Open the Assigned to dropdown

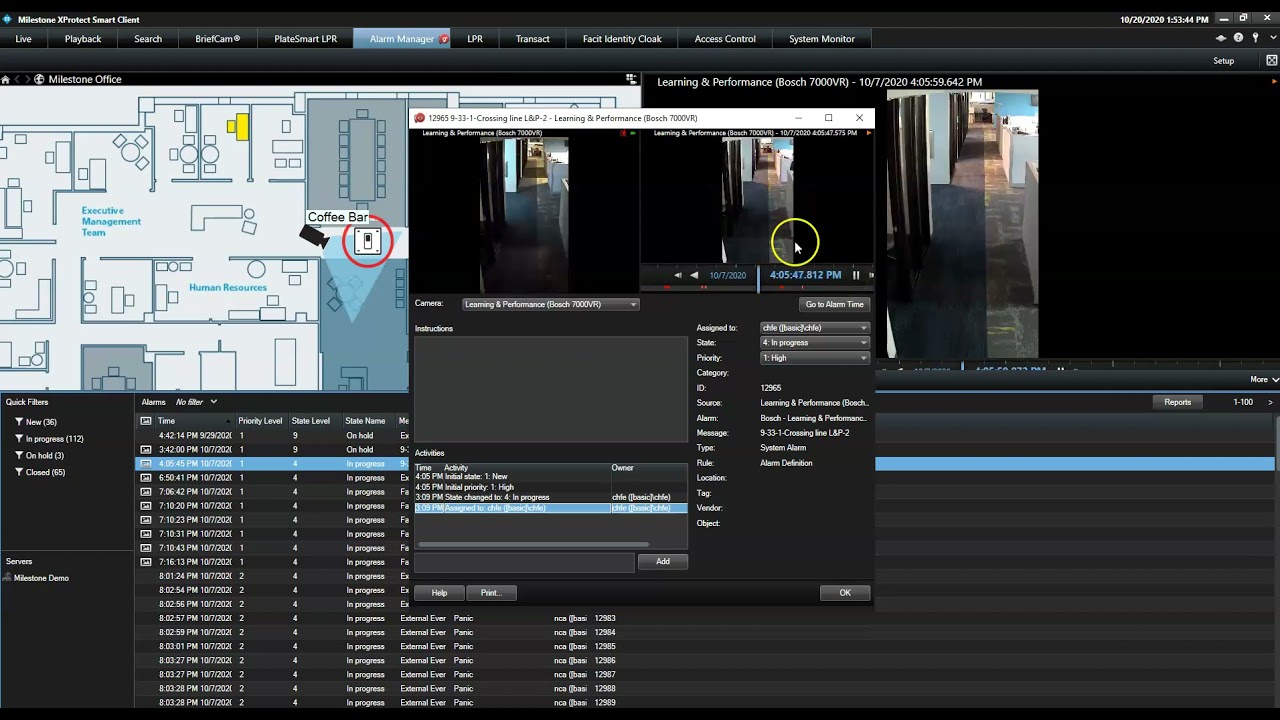click(814, 328)
